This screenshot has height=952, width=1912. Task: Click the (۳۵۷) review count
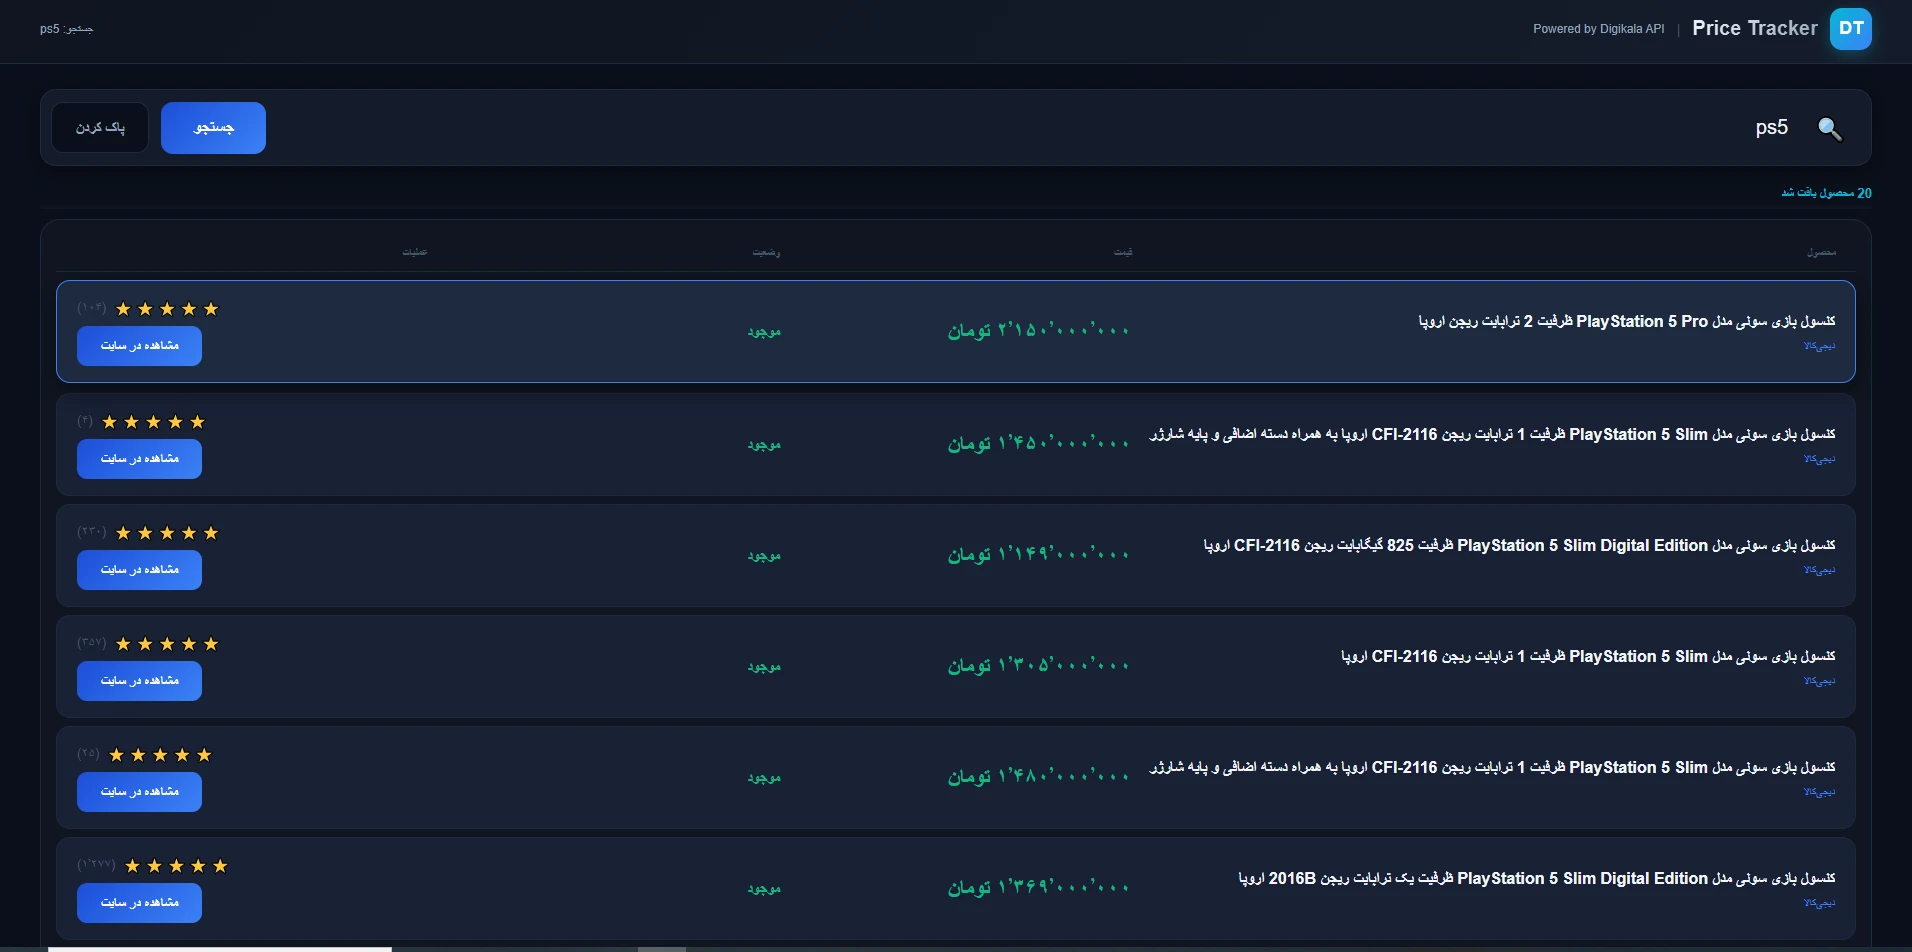tap(92, 643)
